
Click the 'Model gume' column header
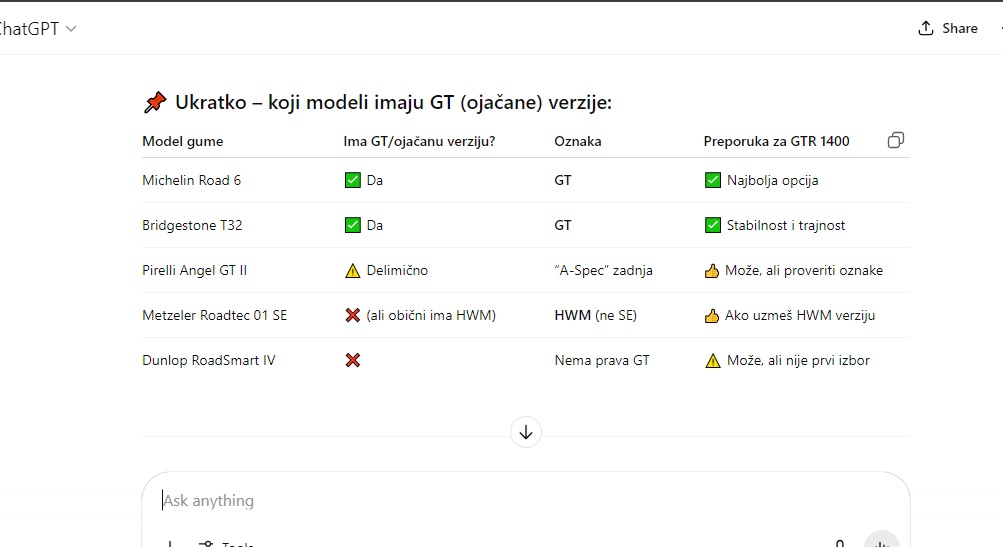click(x=182, y=141)
